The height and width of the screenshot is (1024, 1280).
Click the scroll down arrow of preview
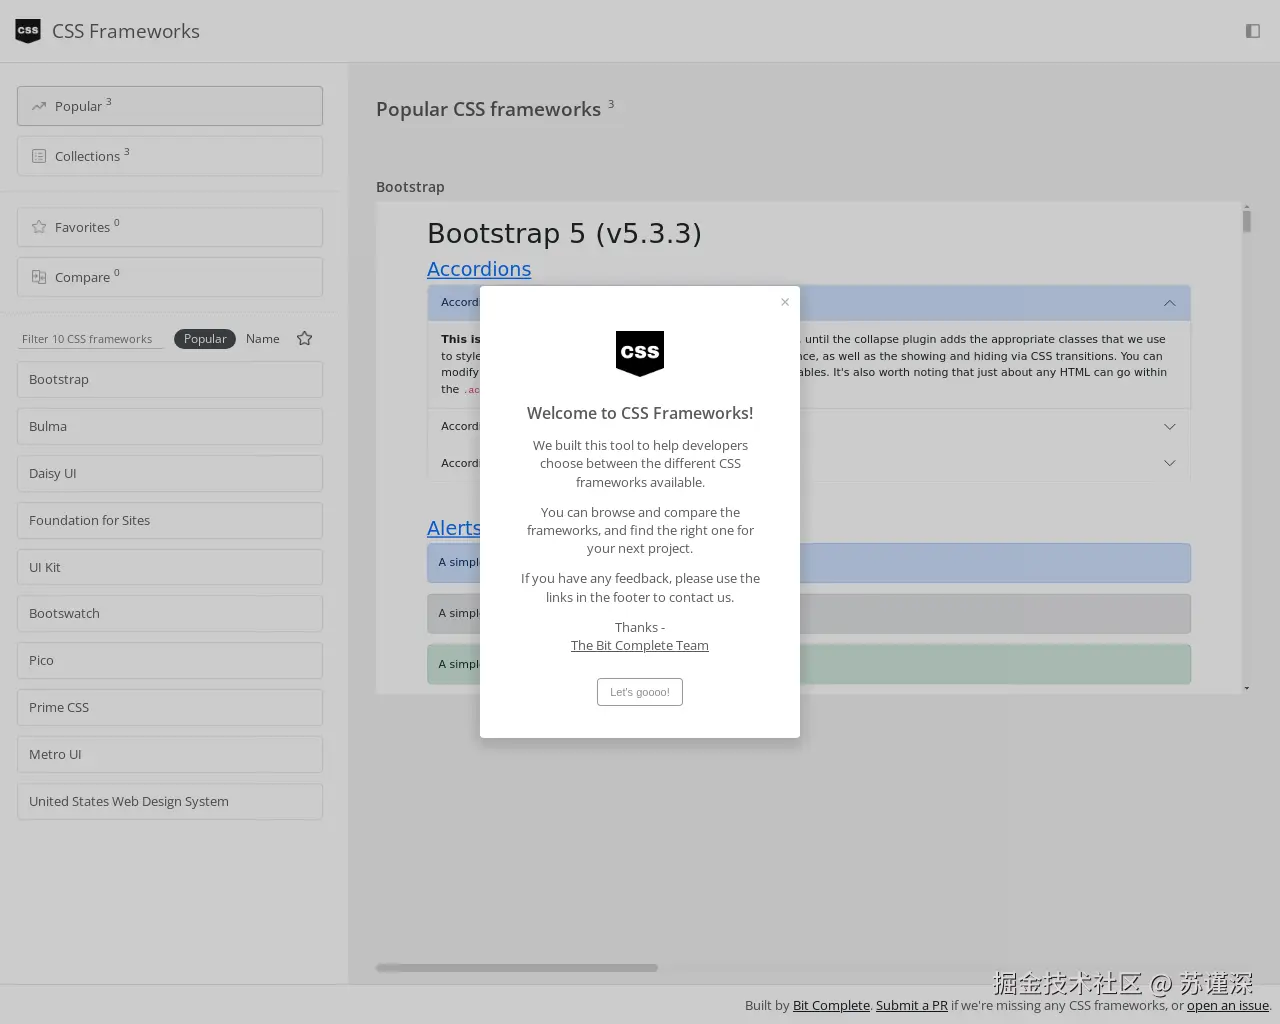click(x=1247, y=688)
